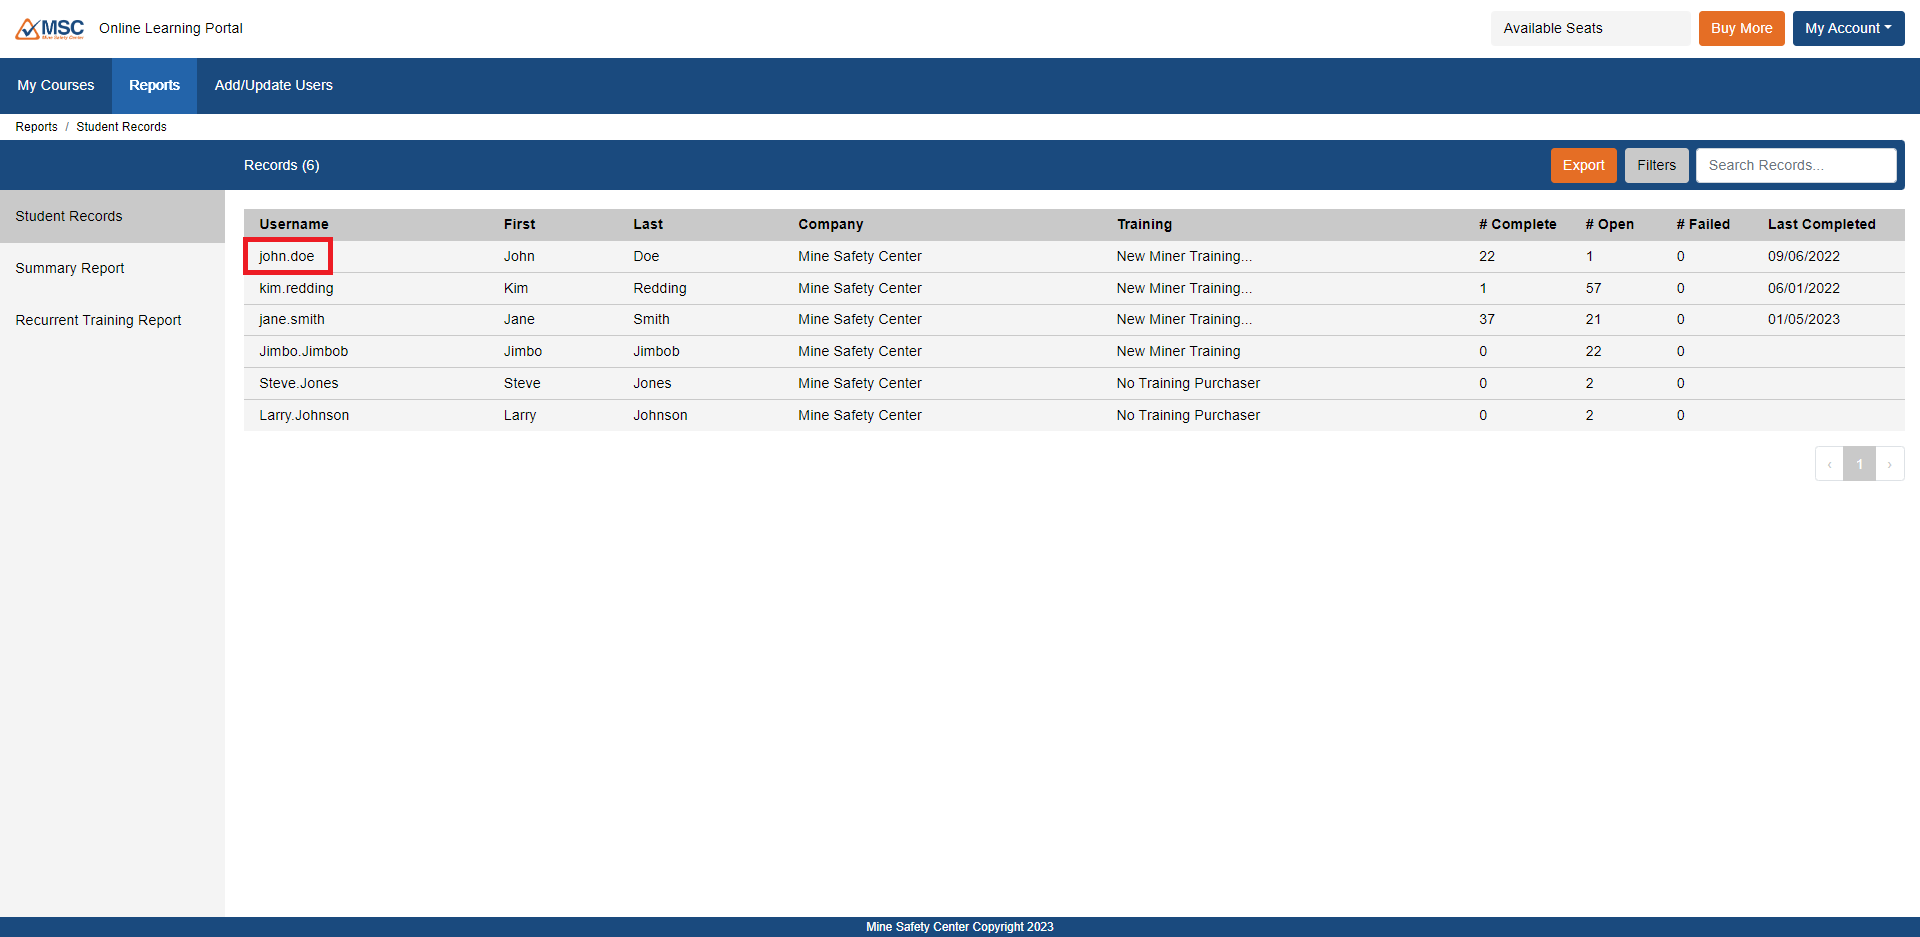Open the Filters panel
The width and height of the screenshot is (1920, 937).
point(1656,165)
